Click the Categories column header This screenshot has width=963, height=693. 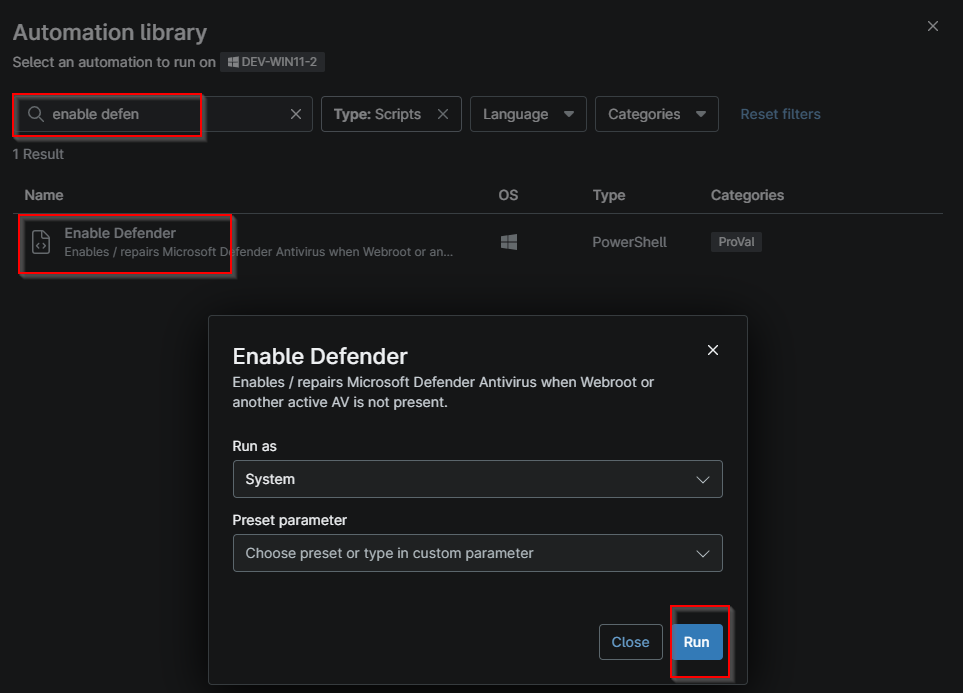tap(747, 195)
